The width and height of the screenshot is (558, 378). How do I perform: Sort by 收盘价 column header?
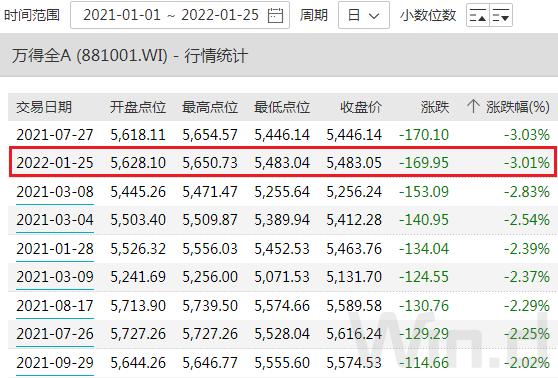361,107
